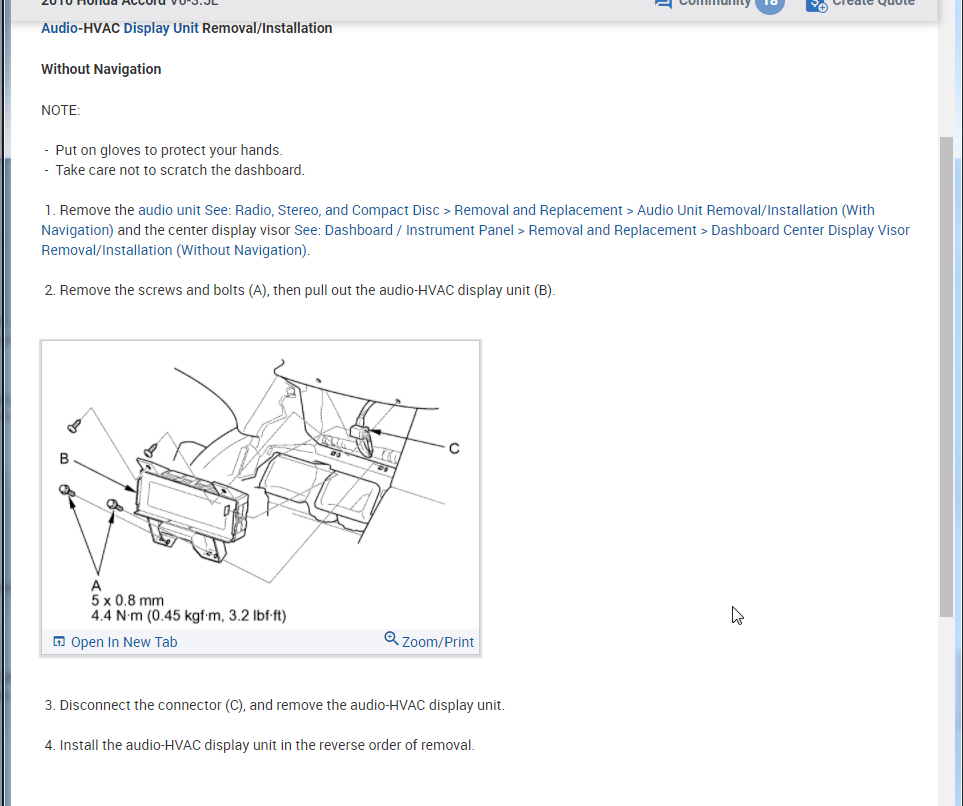Image resolution: width=963 pixels, height=806 pixels.
Task: Open the 'Audio' link in the title
Action: click(60, 28)
